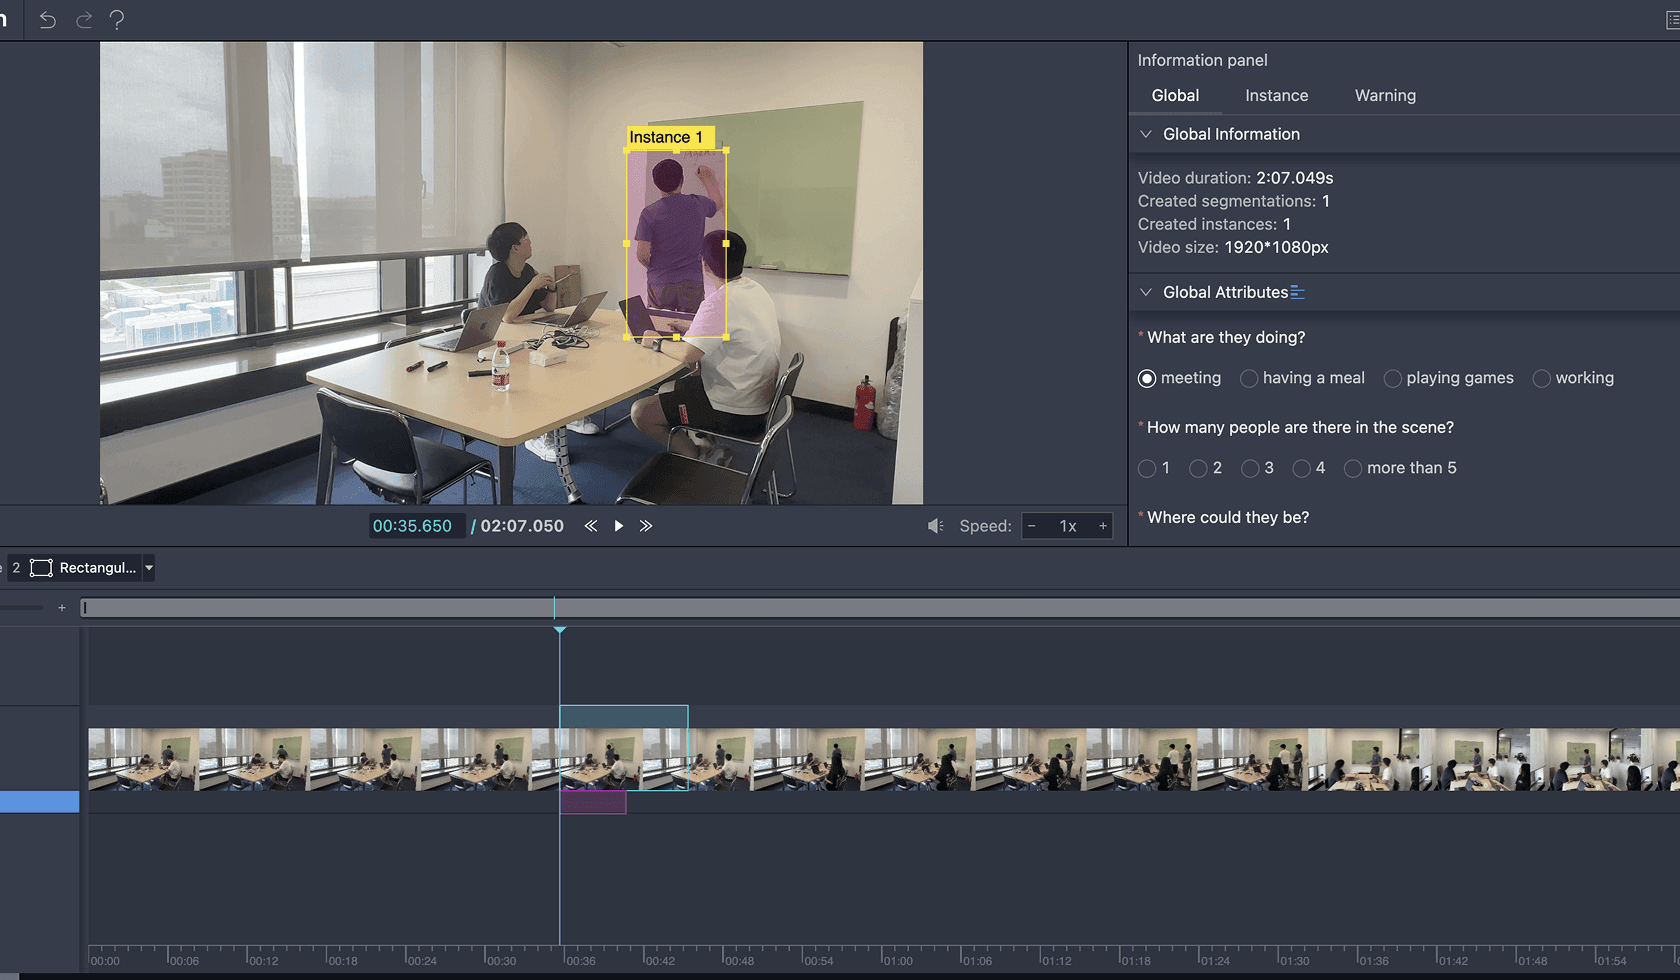Click the timeline zoom-in plus icon
The width and height of the screenshot is (1680, 980).
pos(62,608)
